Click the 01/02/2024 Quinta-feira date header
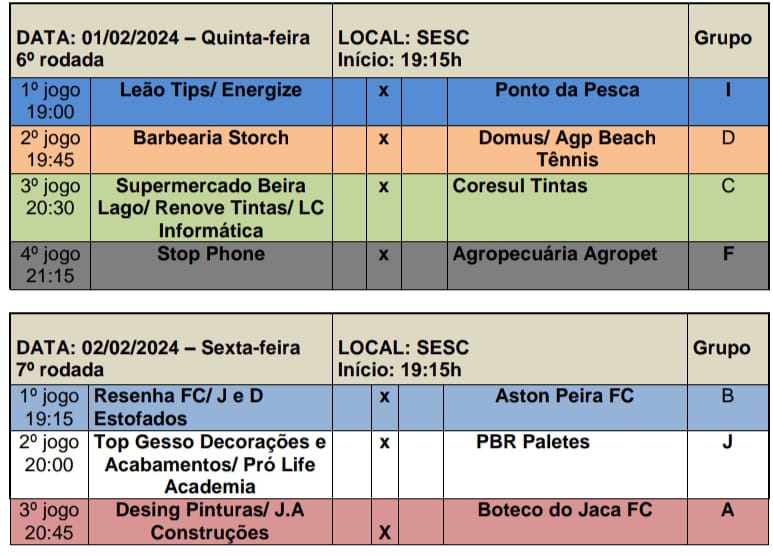This screenshot has height=556, width=773. 163,39
